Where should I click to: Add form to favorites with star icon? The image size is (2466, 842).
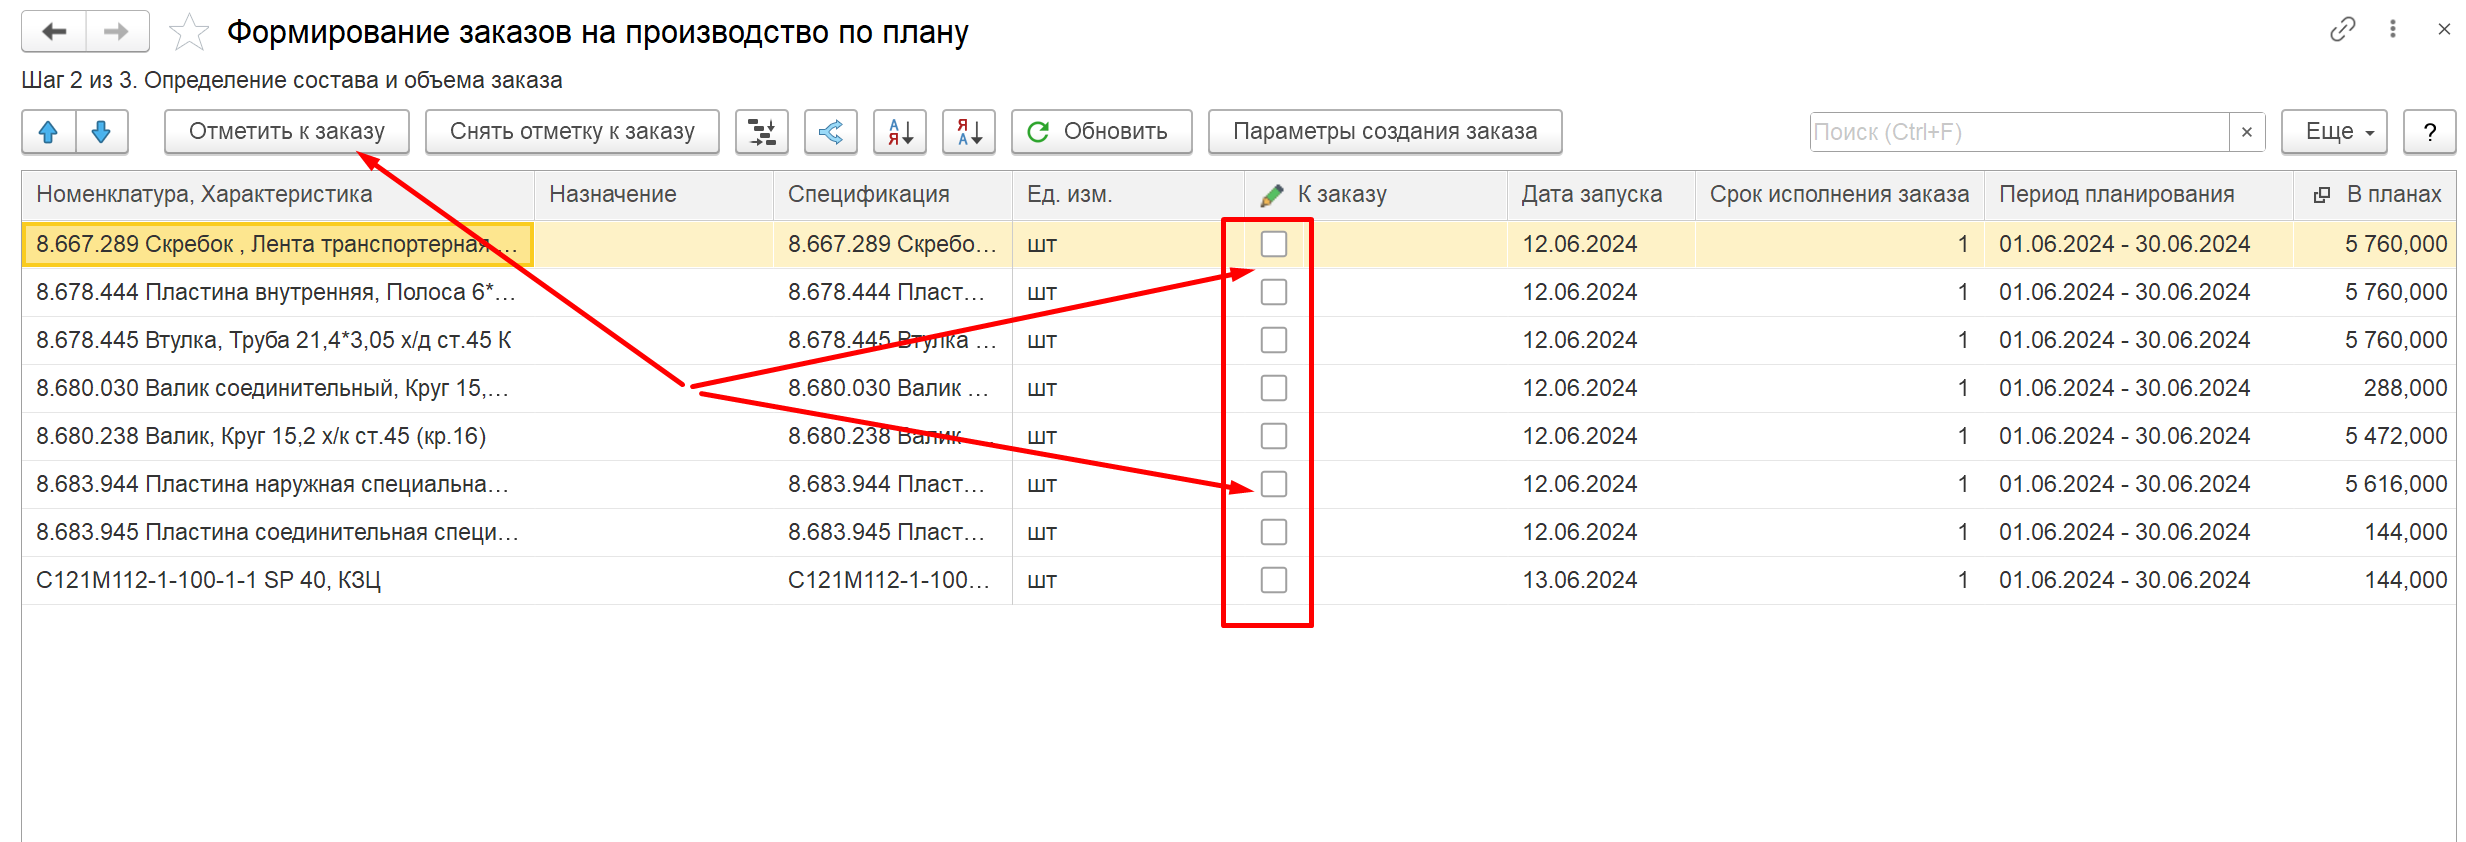[188, 32]
